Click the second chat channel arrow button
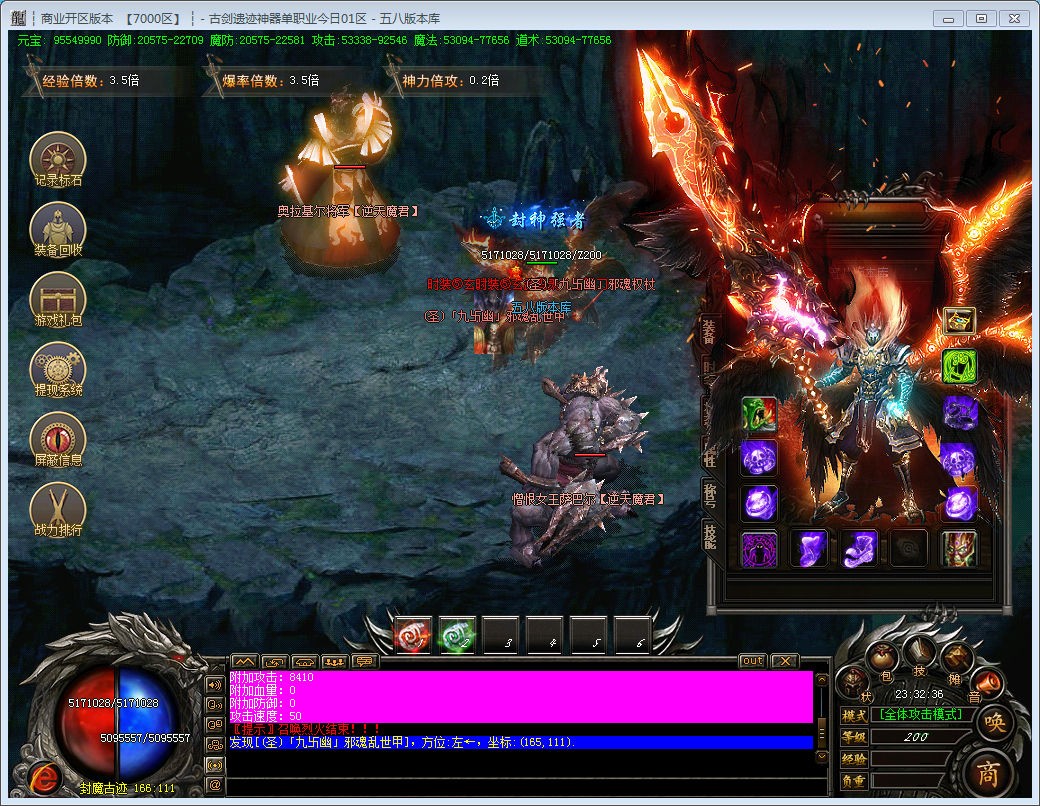Viewport: 1040px width, 806px height. pos(274,661)
